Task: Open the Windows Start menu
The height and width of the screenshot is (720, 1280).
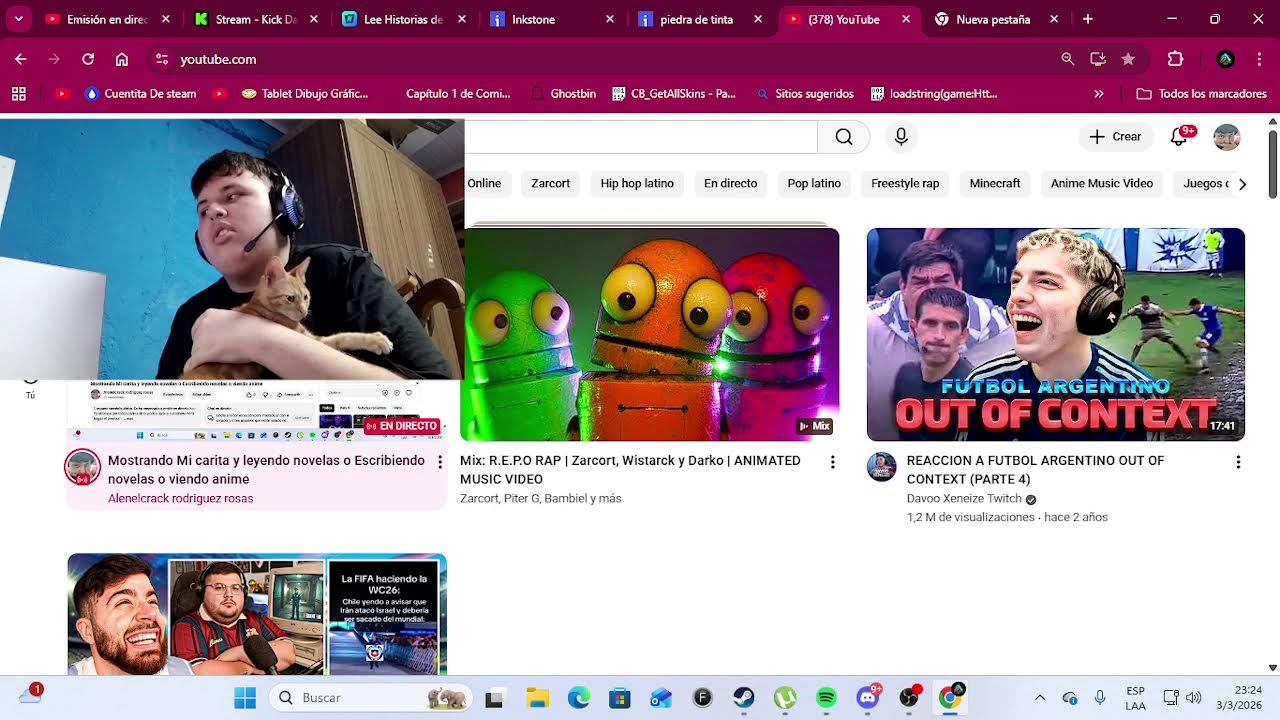Action: click(x=245, y=698)
